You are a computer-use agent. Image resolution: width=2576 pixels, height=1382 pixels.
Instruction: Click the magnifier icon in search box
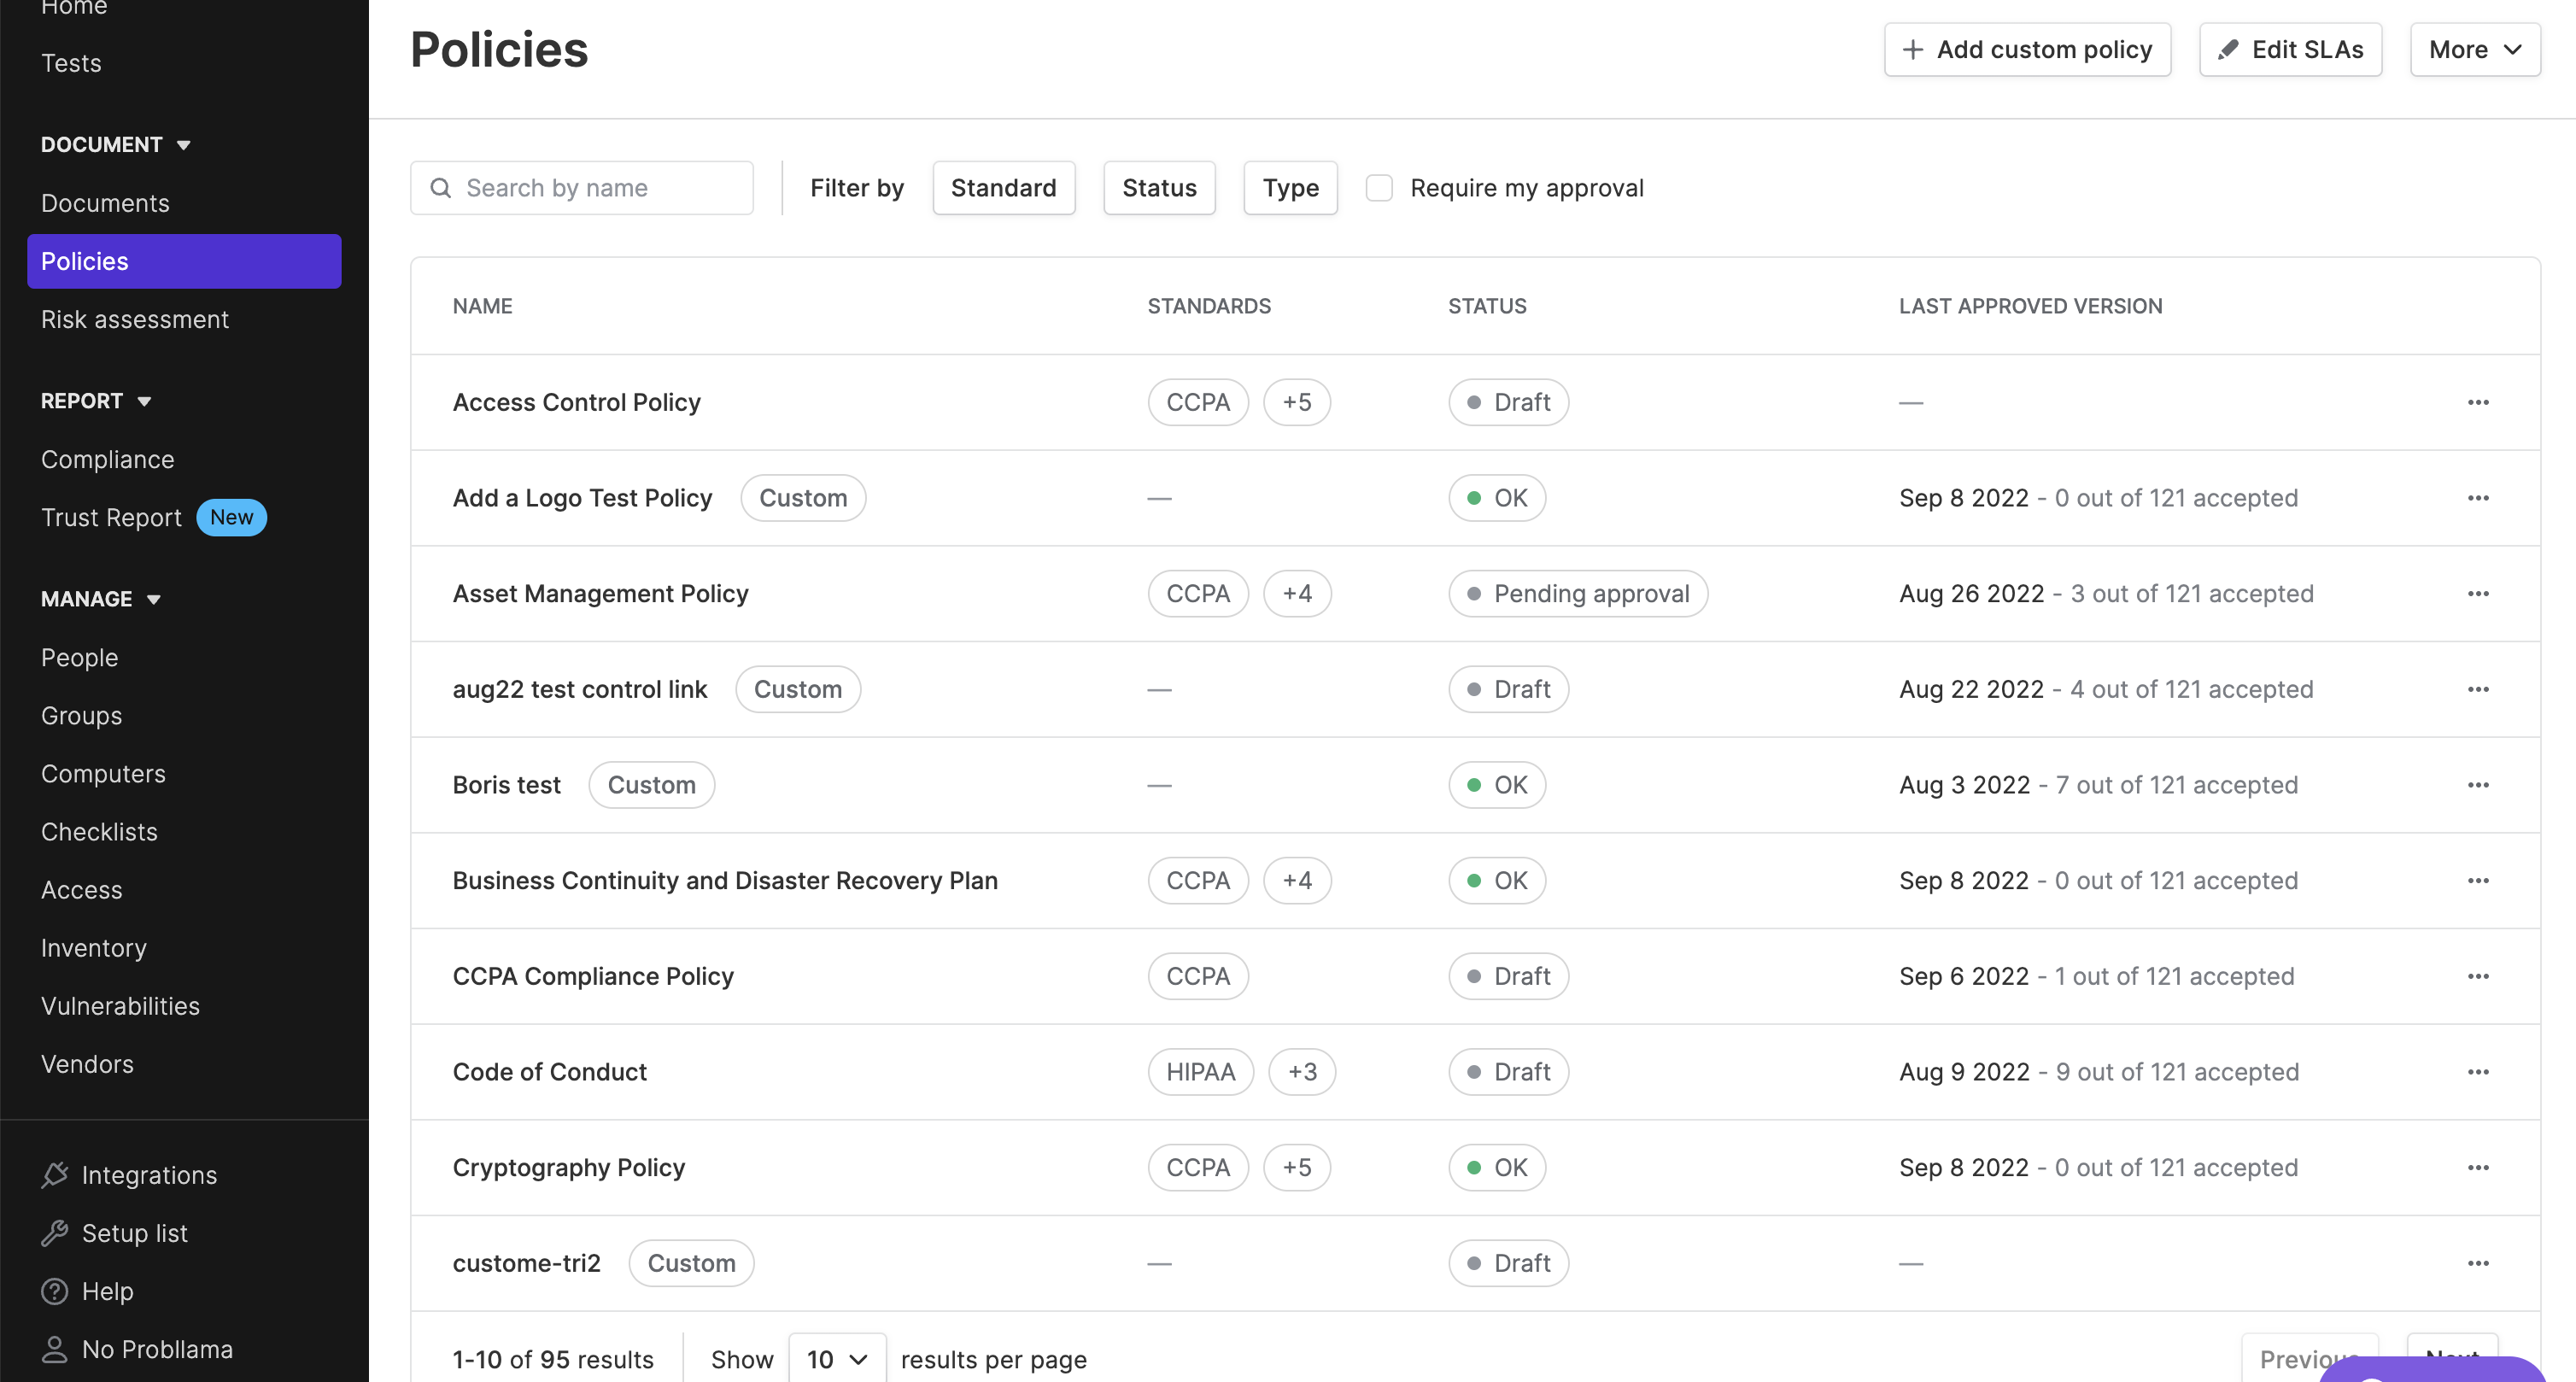pyautogui.click(x=440, y=188)
